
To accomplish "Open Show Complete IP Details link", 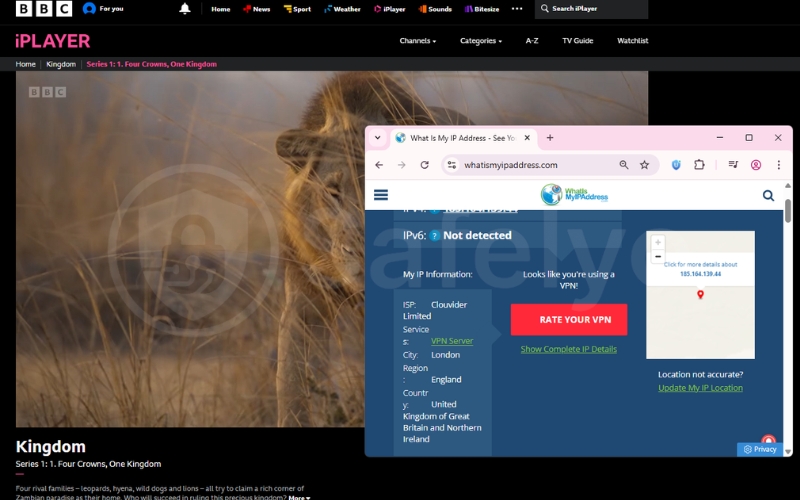I will (x=568, y=349).
